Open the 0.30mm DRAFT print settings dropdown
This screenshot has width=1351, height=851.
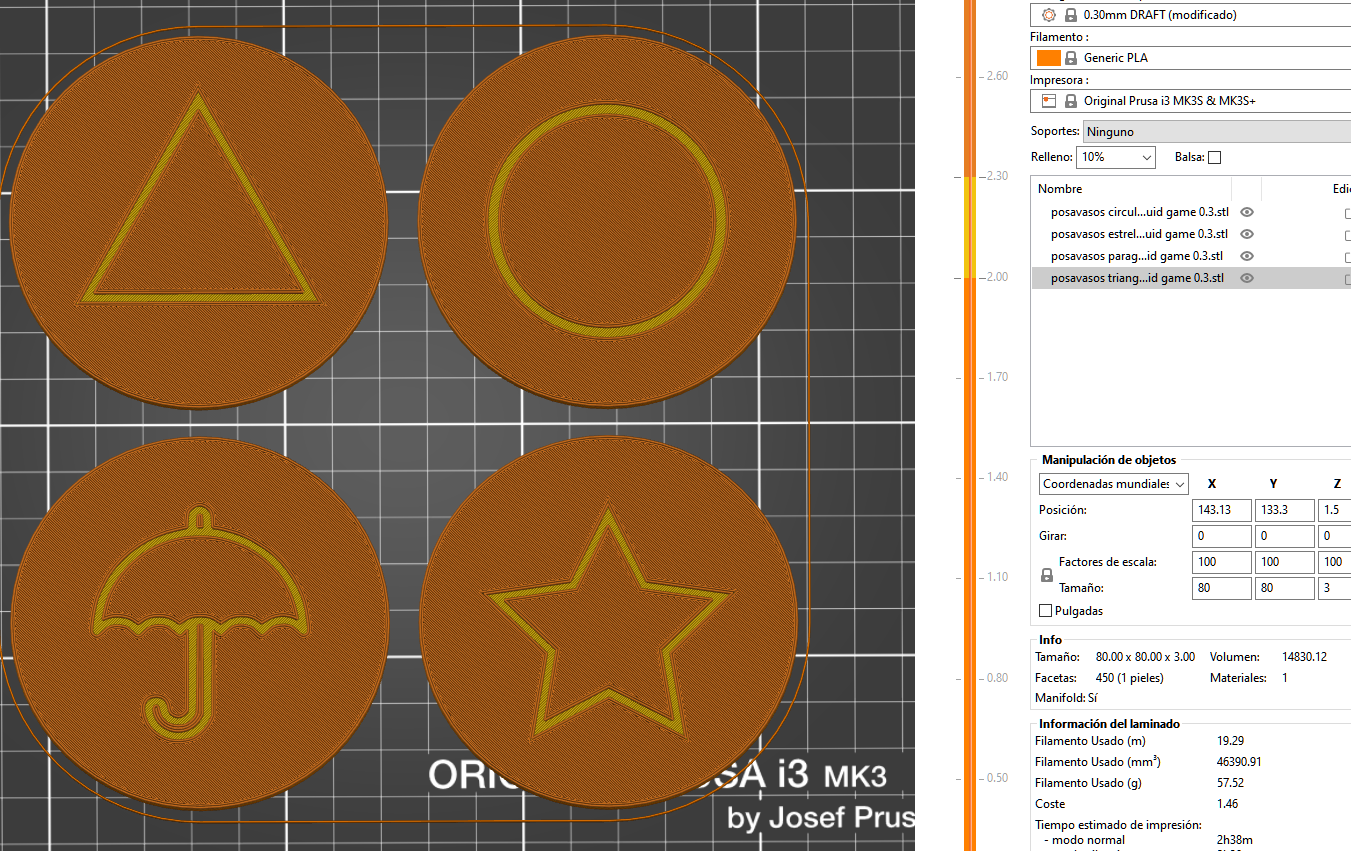[1190, 15]
